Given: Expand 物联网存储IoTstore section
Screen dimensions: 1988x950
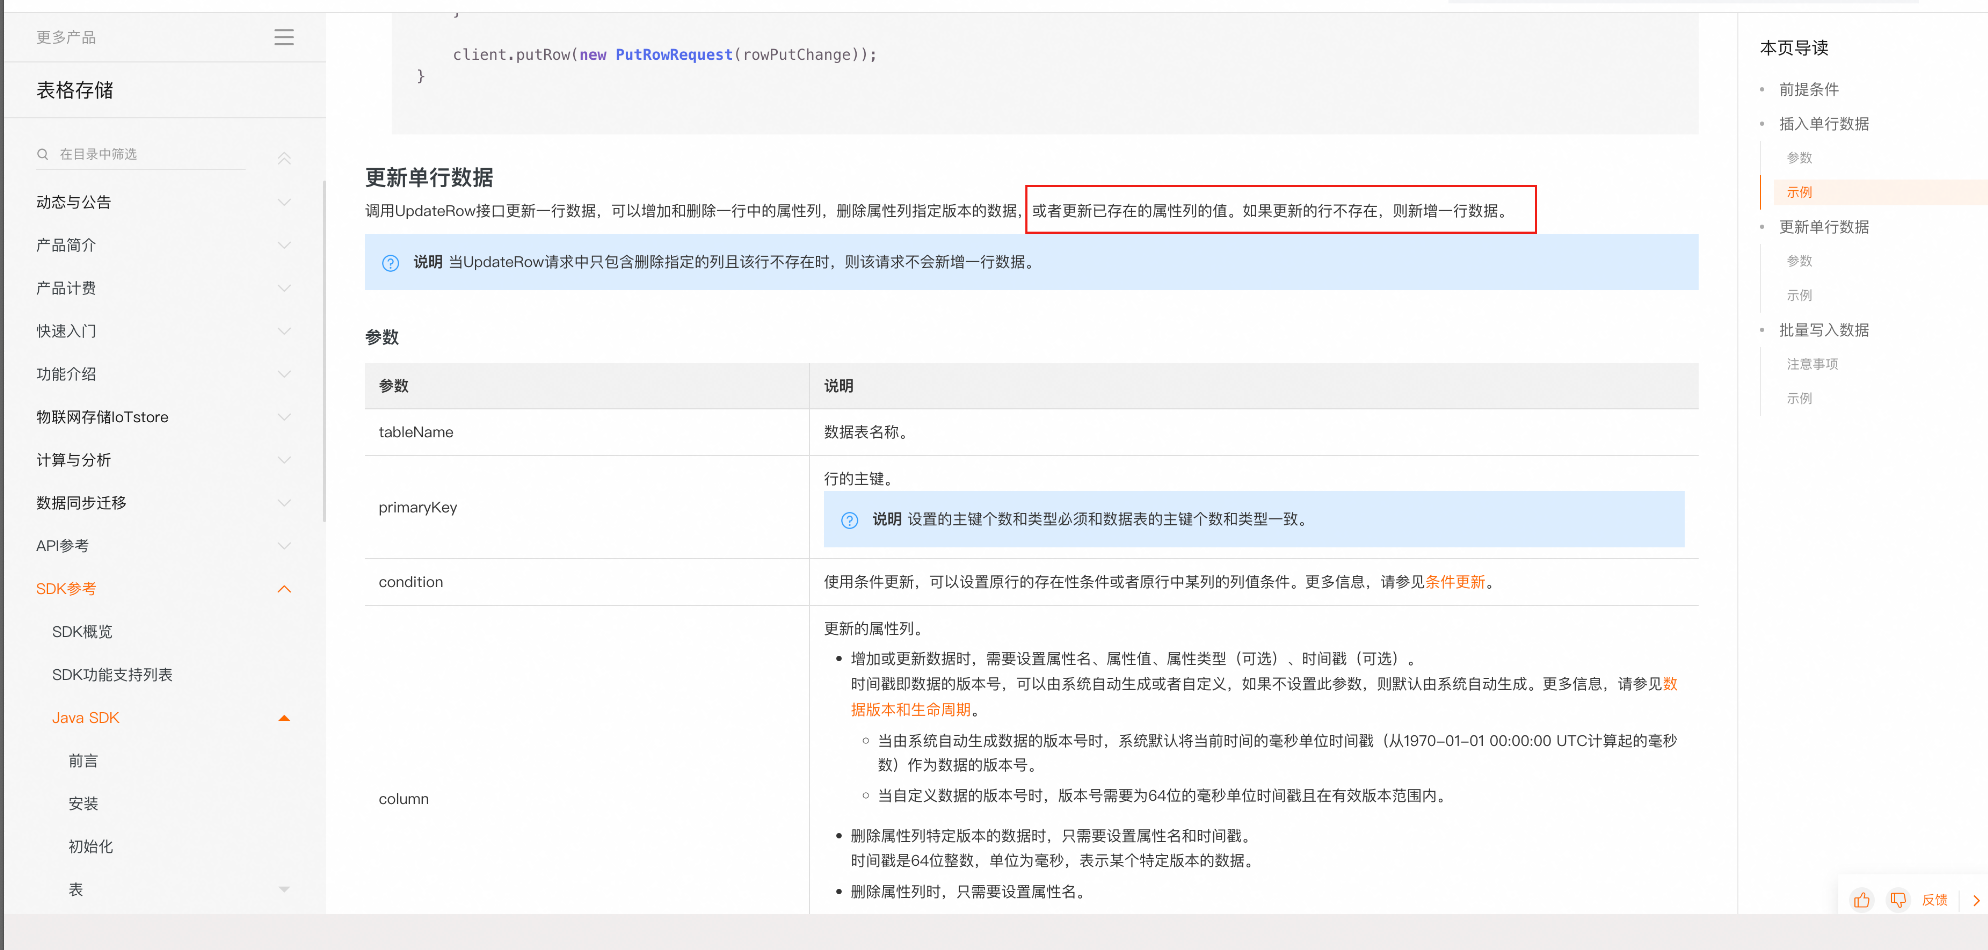Looking at the screenshot, I should pyautogui.click(x=284, y=417).
